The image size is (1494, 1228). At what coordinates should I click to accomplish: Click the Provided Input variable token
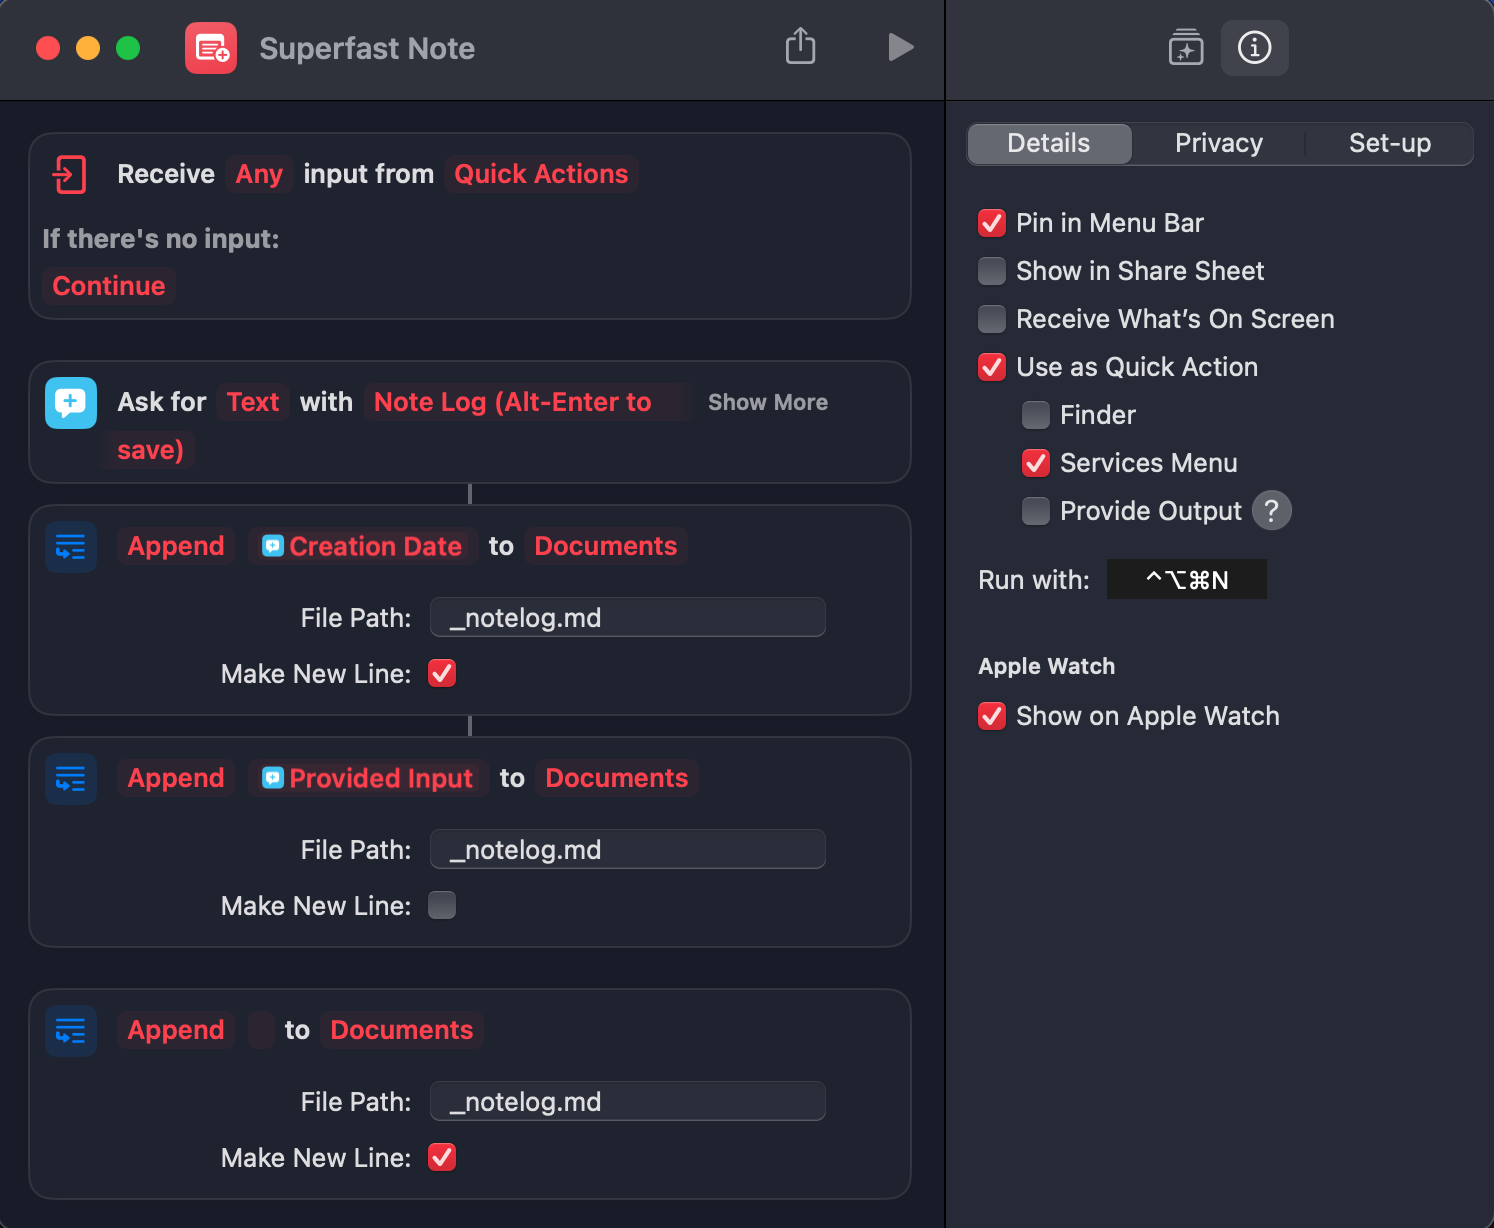click(368, 778)
